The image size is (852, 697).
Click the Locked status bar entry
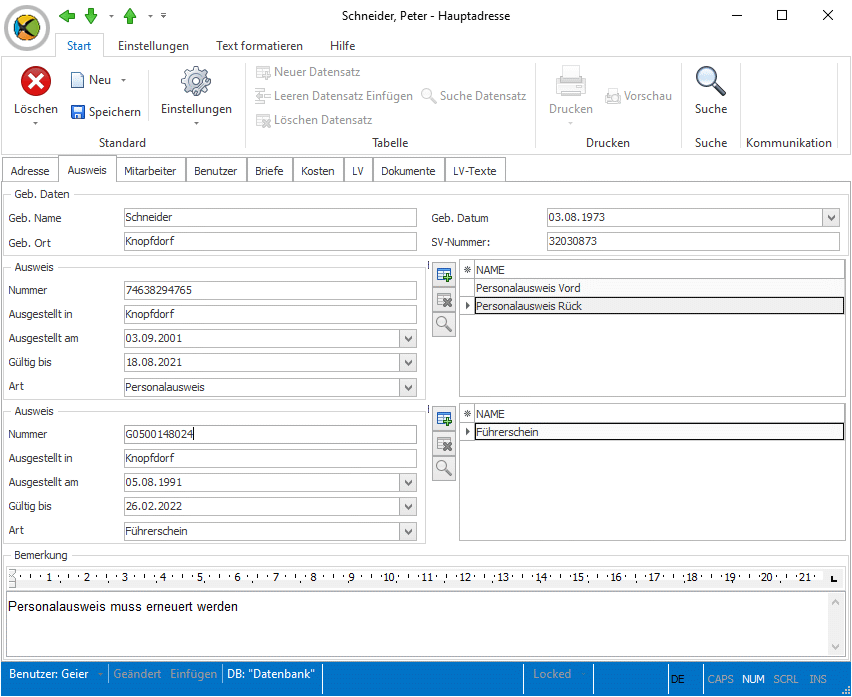coord(552,674)
